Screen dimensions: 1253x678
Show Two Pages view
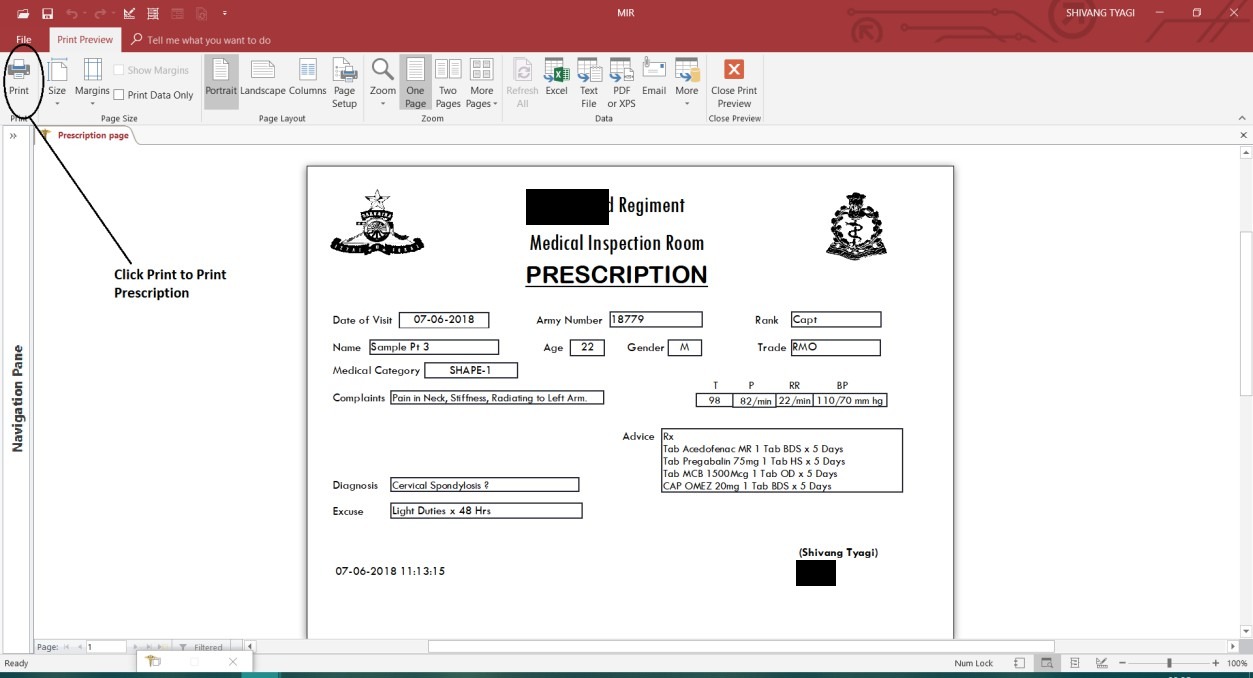pos(448,82)
